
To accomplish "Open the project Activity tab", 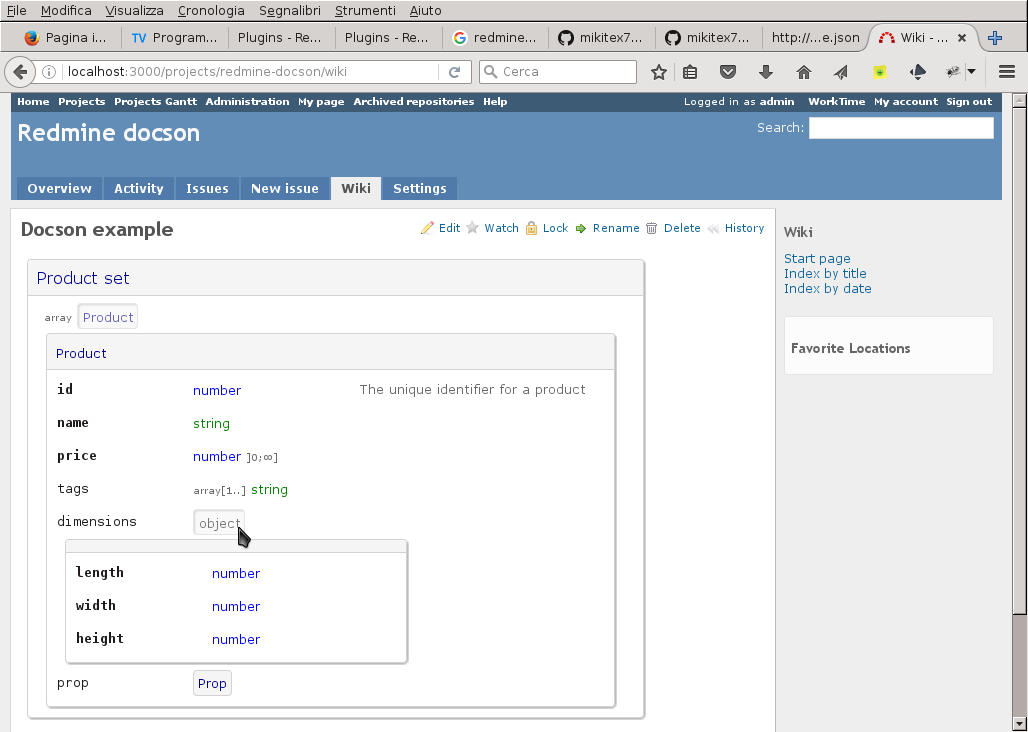I will coord(139,189).
